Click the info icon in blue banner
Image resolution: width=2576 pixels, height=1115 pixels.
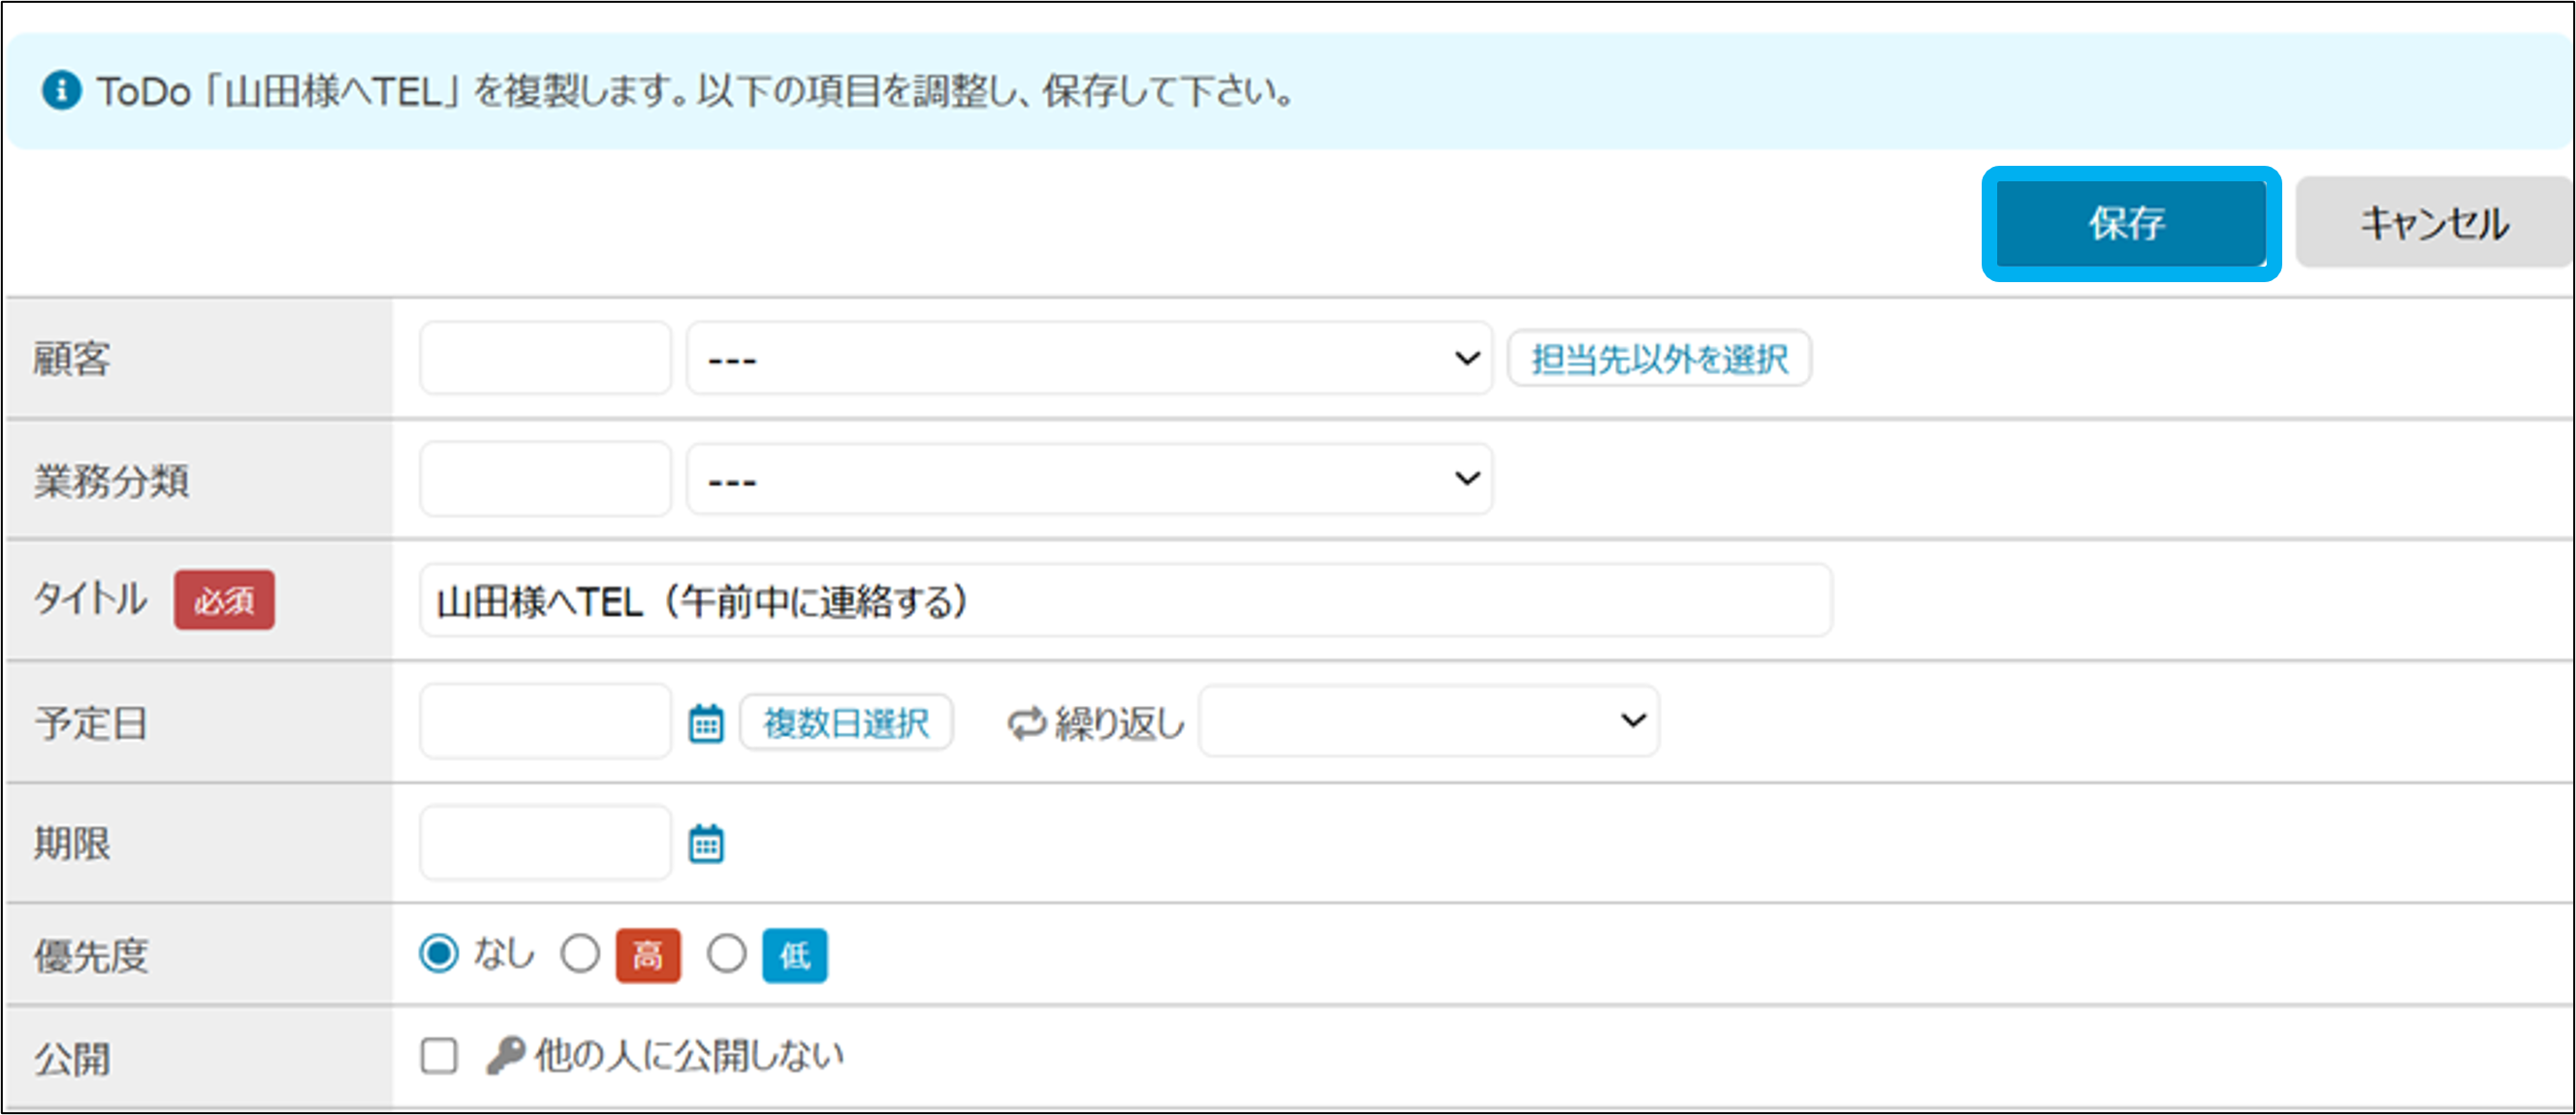(61, 91)
